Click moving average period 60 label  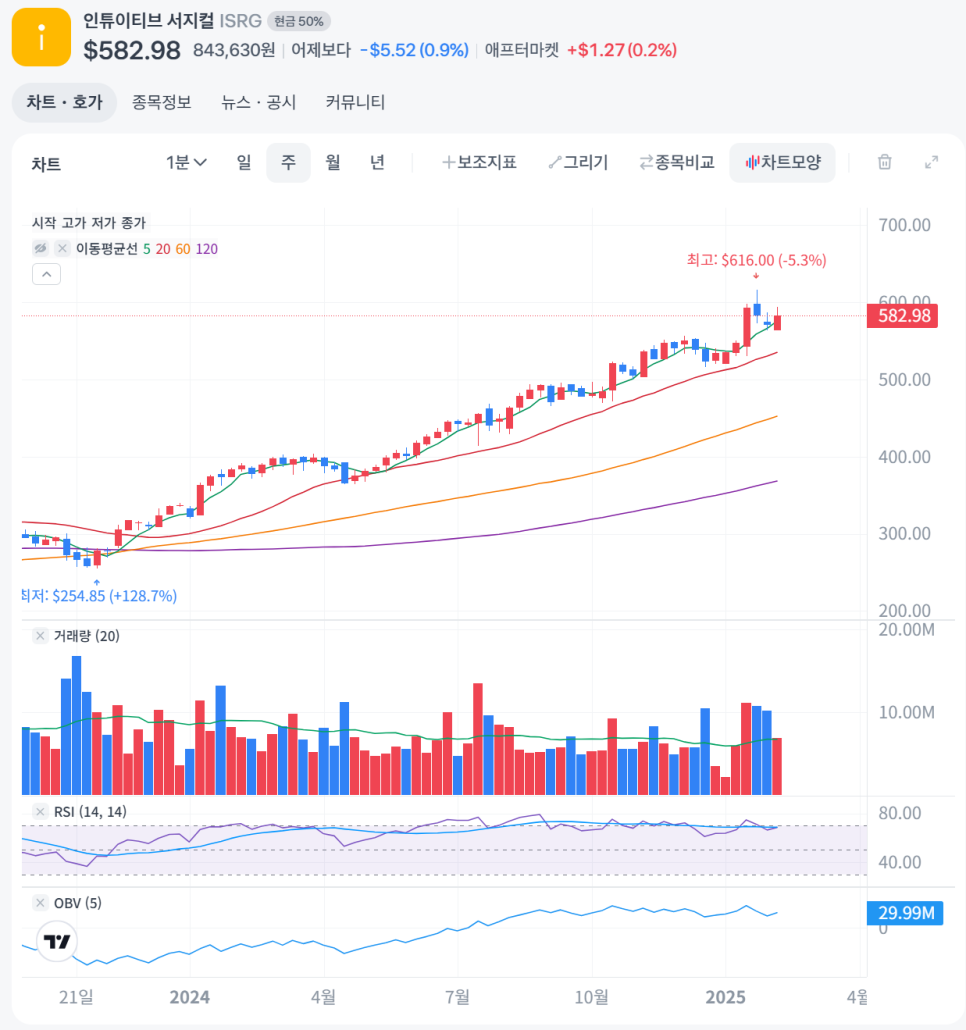183,249
